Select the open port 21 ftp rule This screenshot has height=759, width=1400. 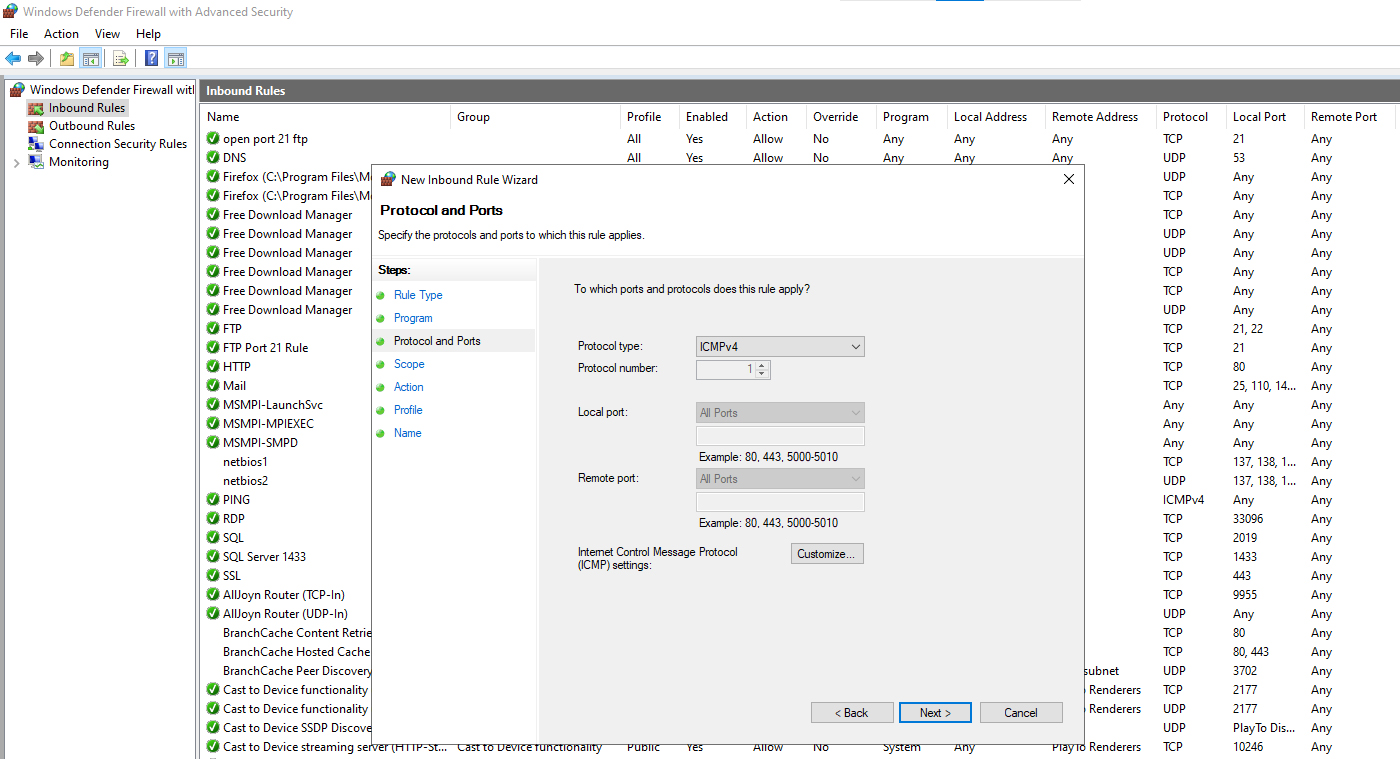pos(265,139)
